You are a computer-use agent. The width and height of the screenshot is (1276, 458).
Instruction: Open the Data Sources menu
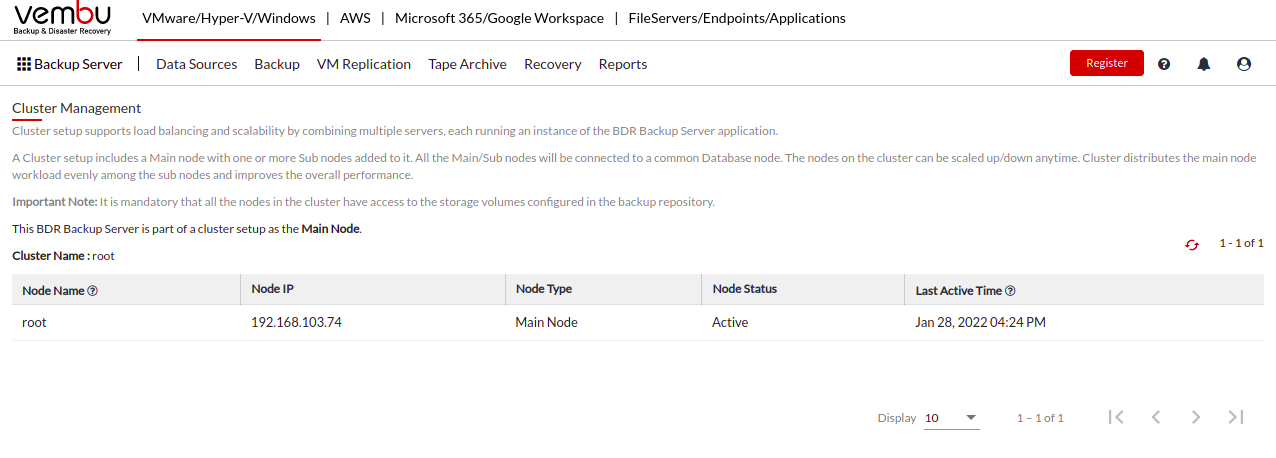coord(197,64)
